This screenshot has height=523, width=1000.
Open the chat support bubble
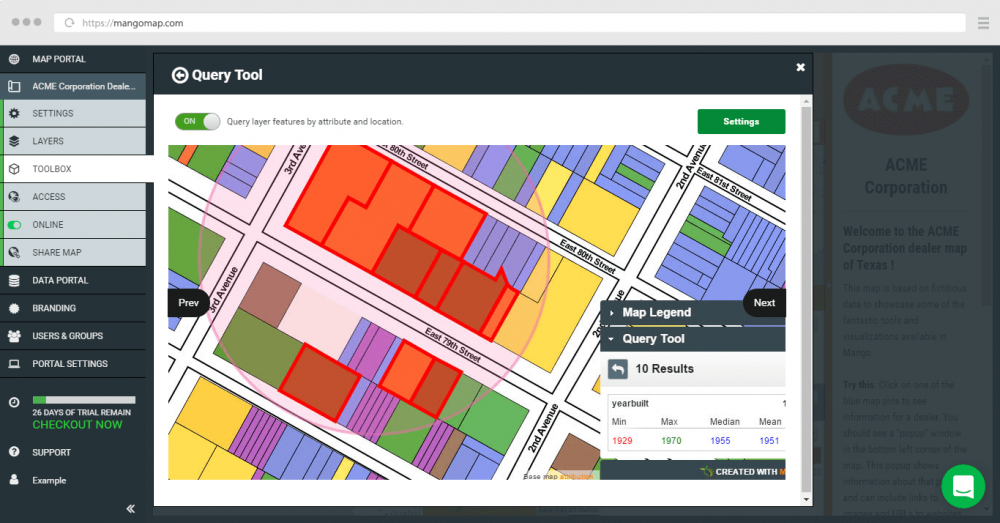click(963, 486)
